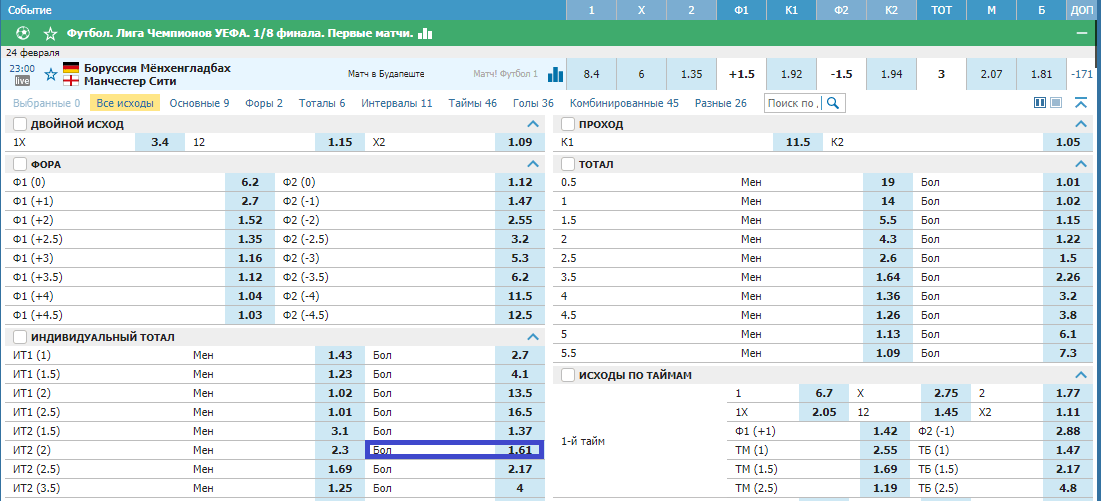This screenshot has height=501, width=1101.
Task: Star the Borussia vs Manchester City match
Action: [x=51, y=74]
